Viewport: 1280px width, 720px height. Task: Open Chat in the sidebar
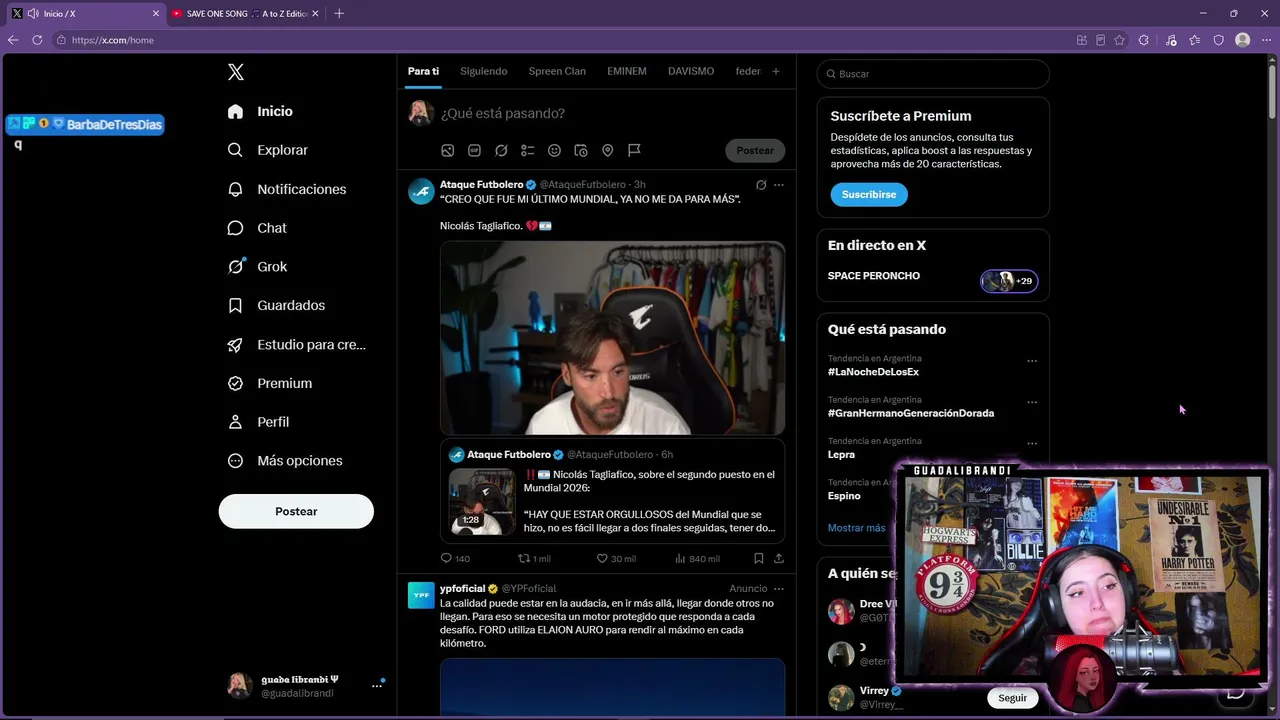tap(257, 228)
